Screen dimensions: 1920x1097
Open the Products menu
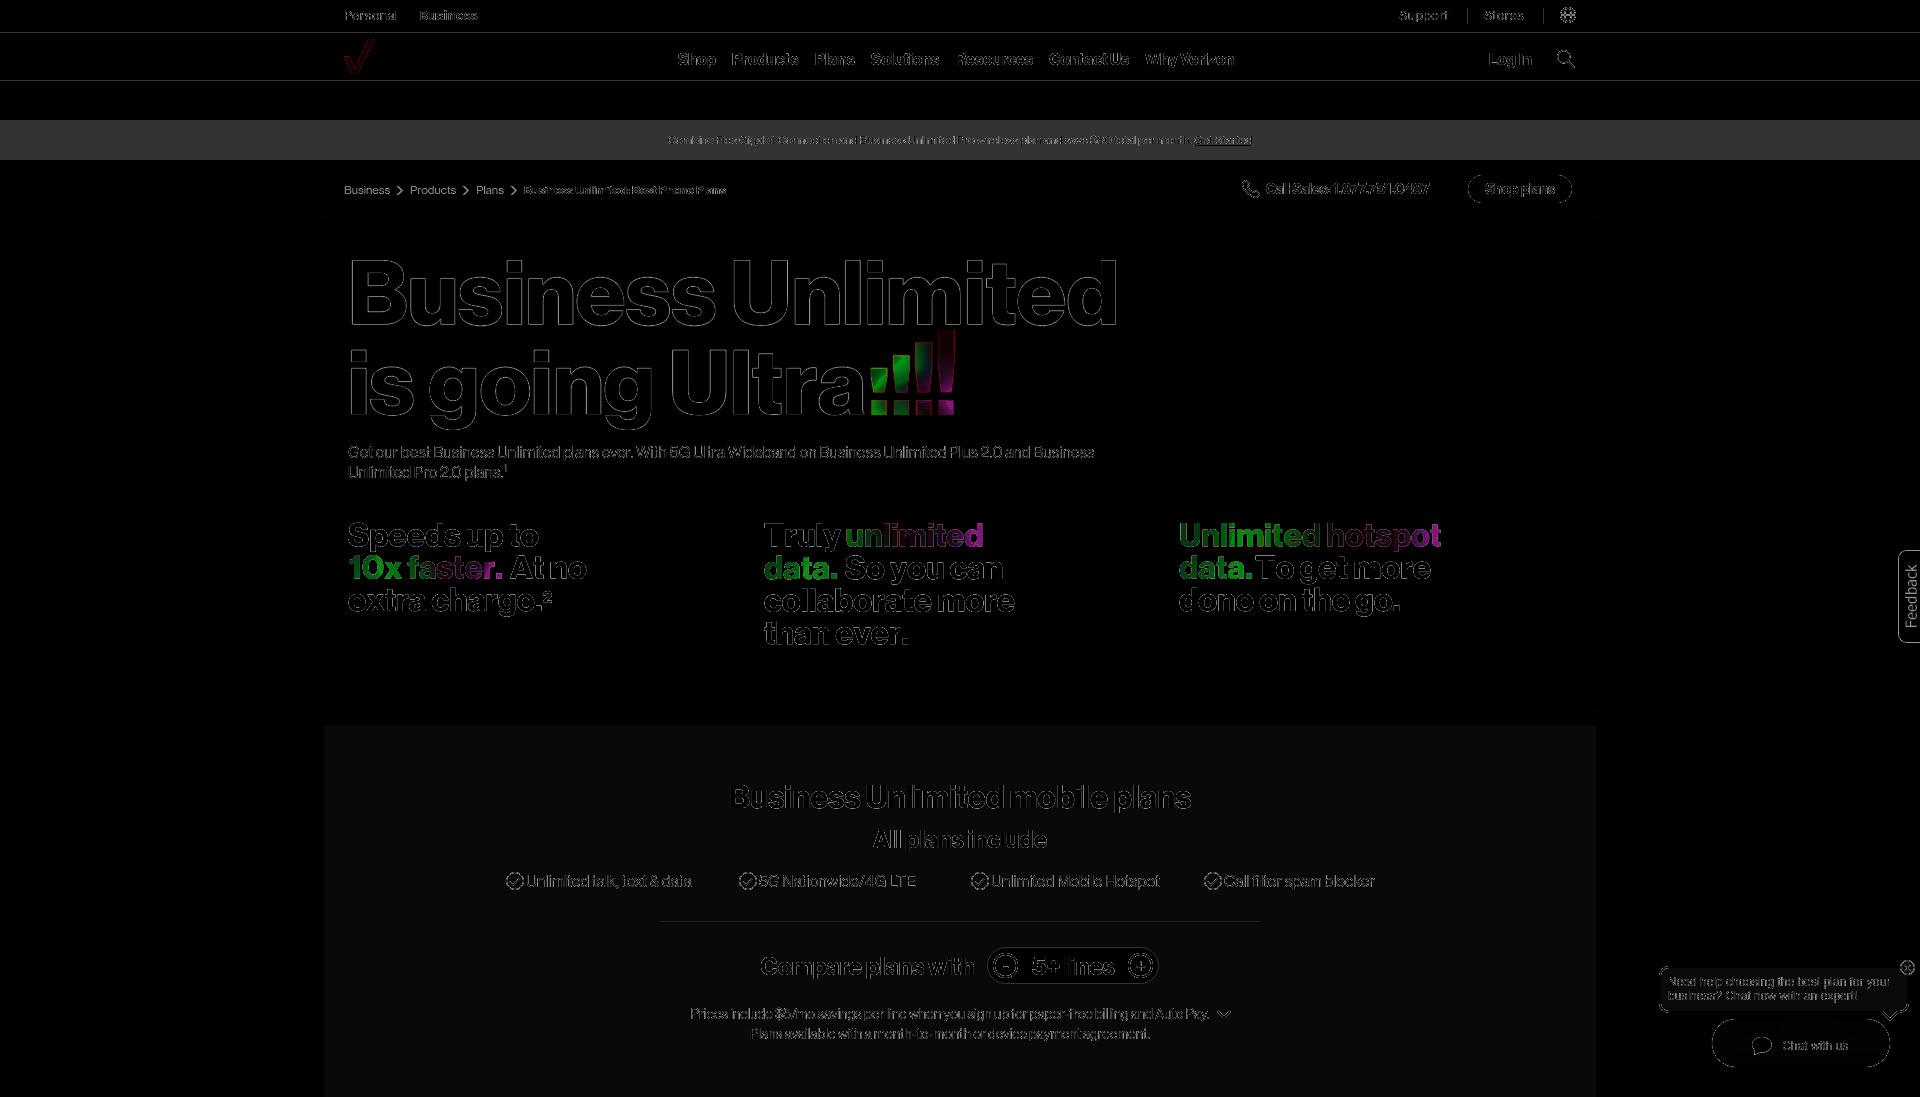click(x=765, y=59)
